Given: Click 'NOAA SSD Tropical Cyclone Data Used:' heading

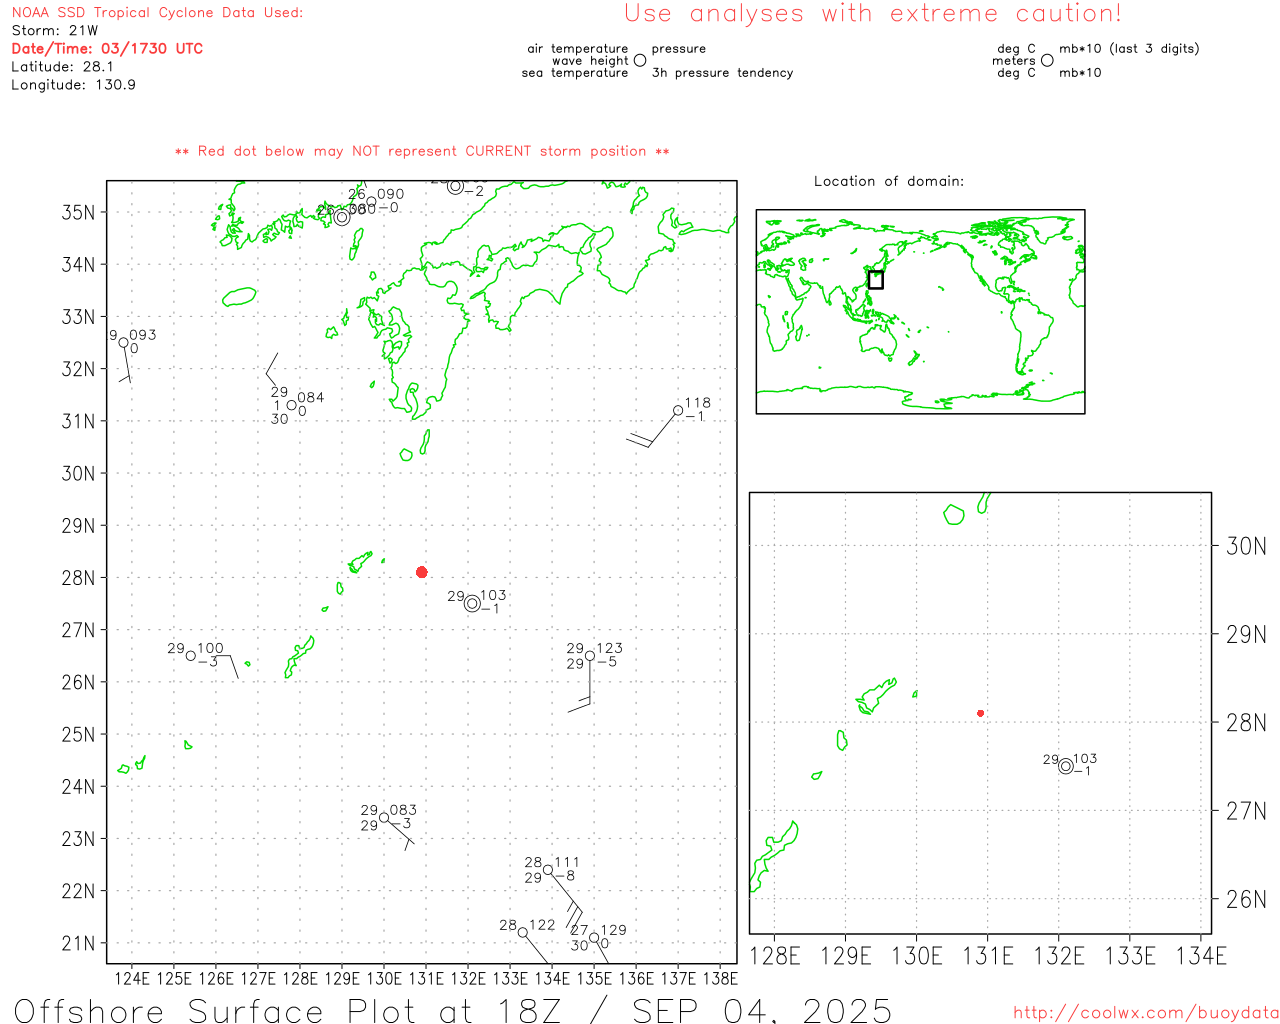Looking at the screenshot, I should (157, 13).
